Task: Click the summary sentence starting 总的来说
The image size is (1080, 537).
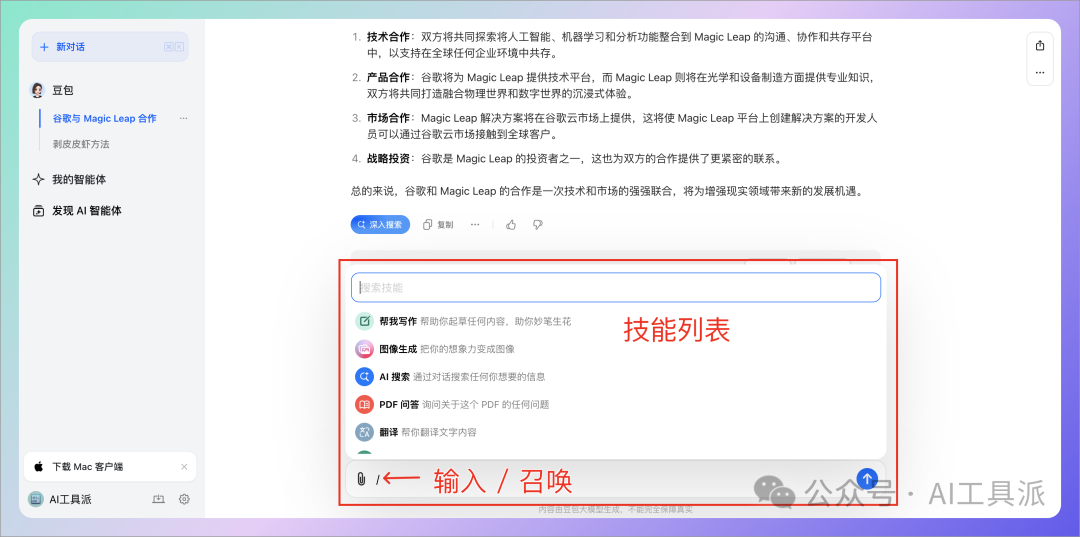Action: tap(607, 191)
